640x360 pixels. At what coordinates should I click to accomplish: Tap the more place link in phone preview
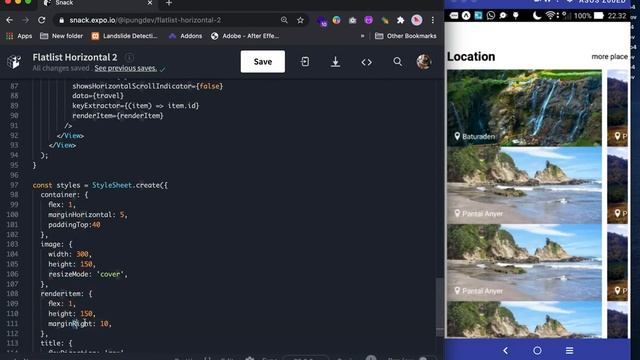(x=609, y=57)
